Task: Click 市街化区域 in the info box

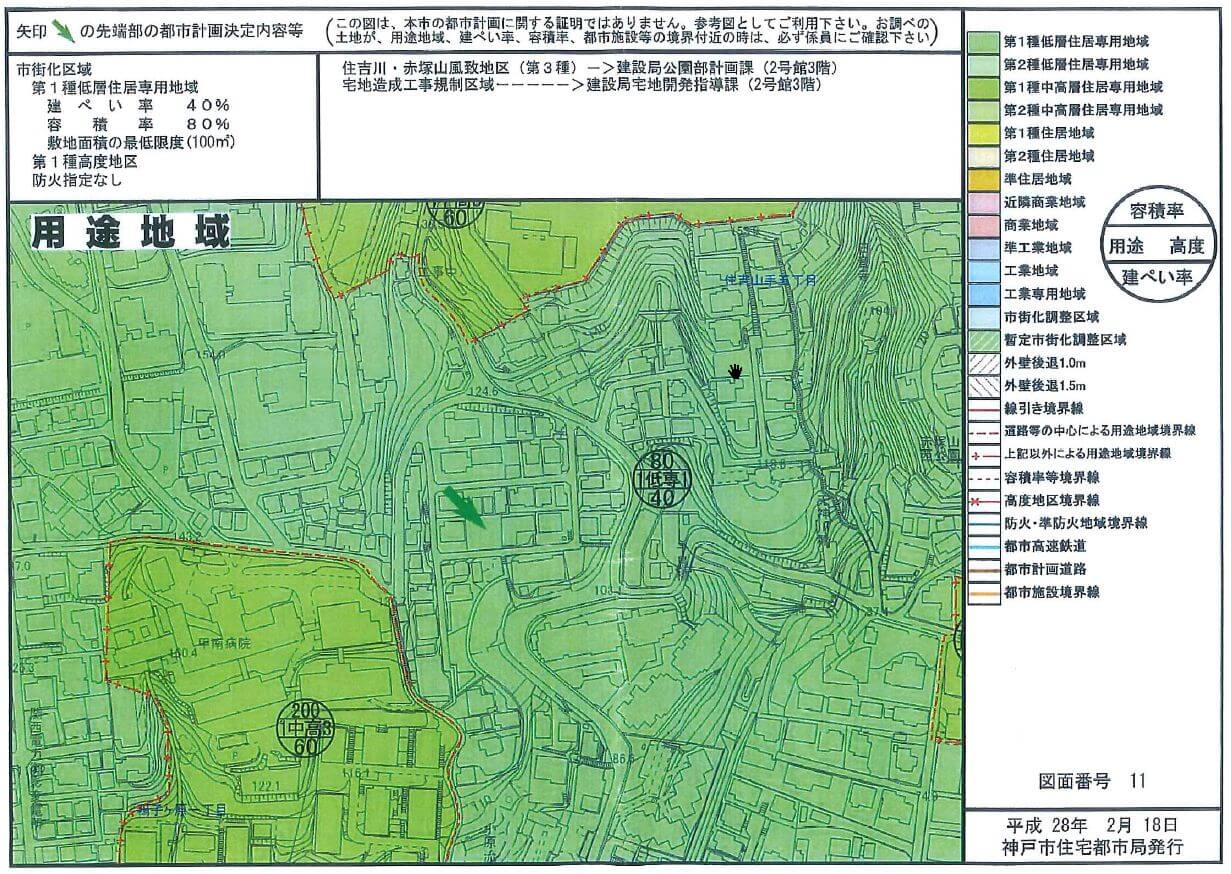Action: 54,72
